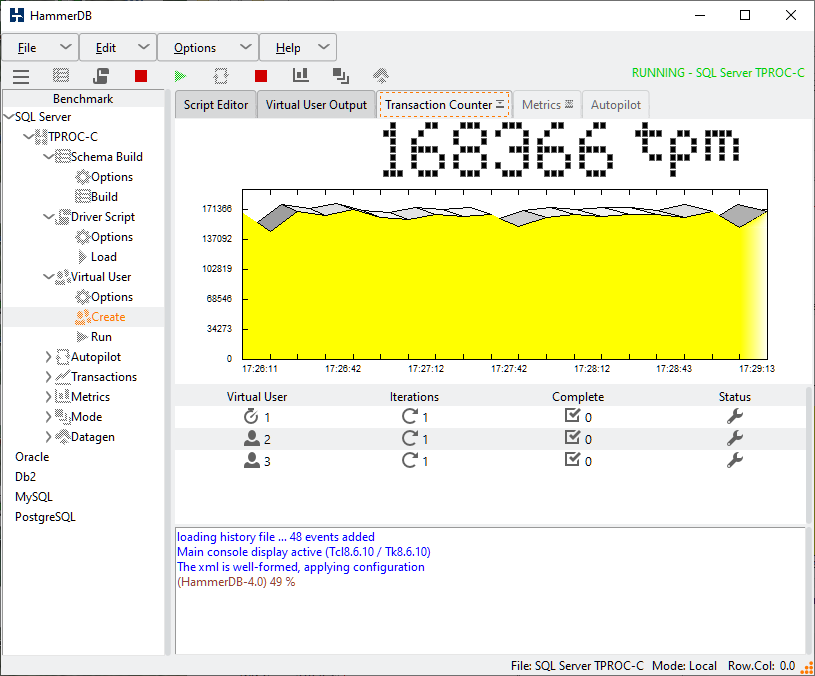Click the Complete column header

[x=578, y=397]
